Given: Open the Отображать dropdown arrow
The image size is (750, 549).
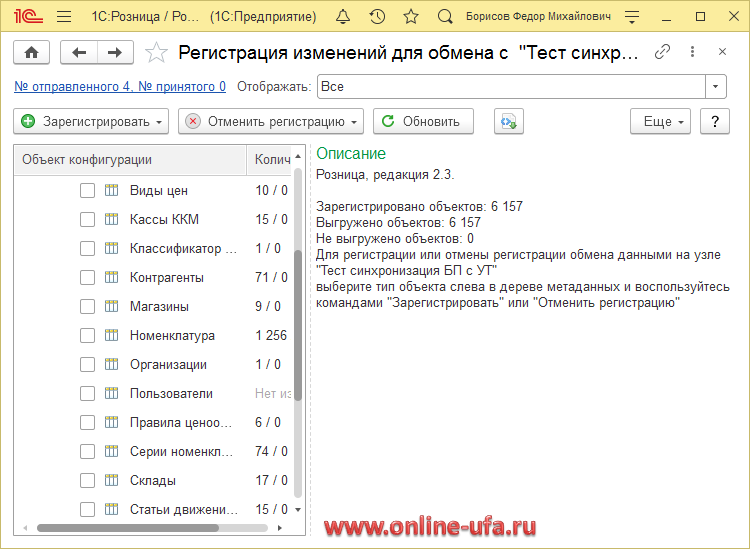Looking at the screenshot, I should [x=716, y=87].
